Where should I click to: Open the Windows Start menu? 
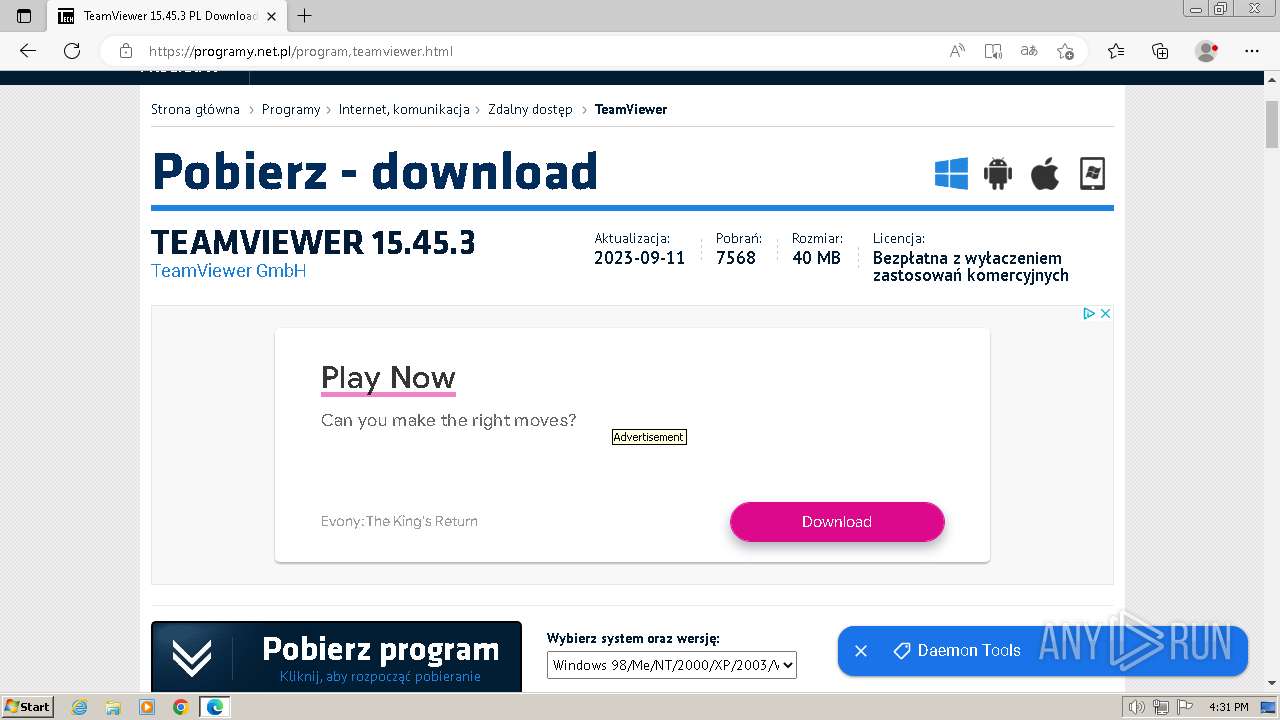pos(28,707)
